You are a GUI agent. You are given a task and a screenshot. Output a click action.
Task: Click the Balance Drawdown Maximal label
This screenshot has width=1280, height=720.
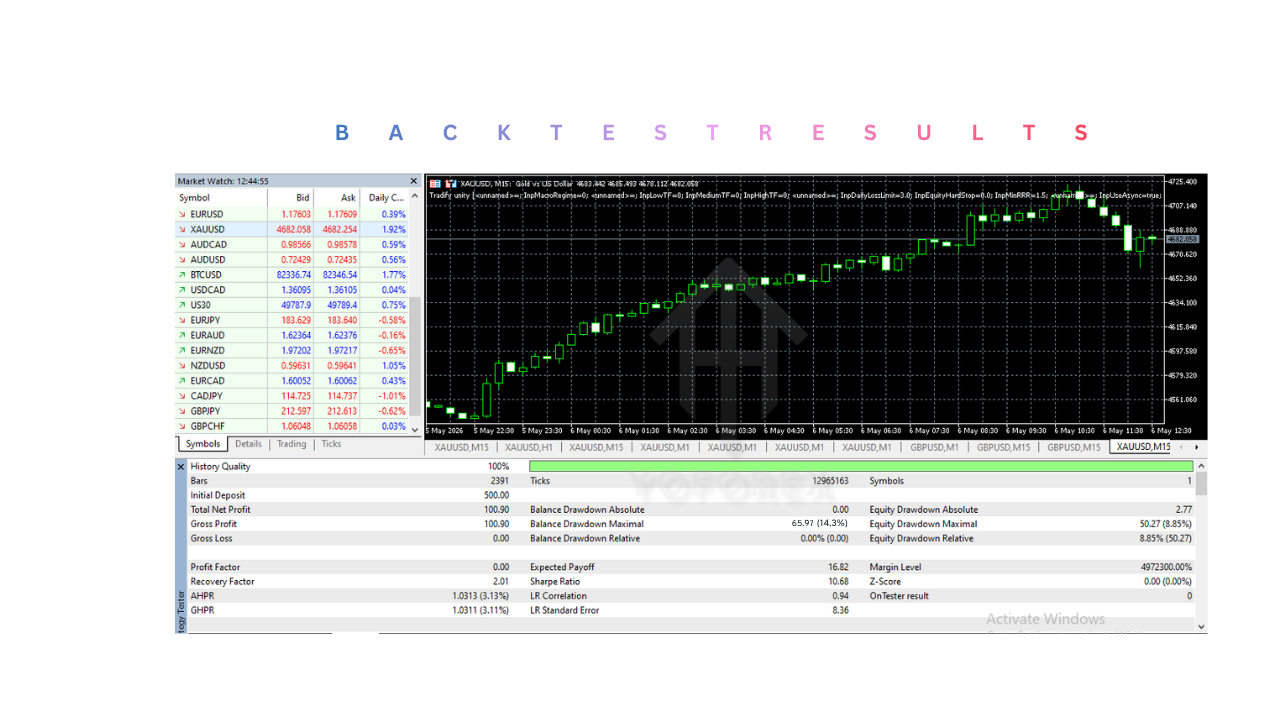(587, 524)
